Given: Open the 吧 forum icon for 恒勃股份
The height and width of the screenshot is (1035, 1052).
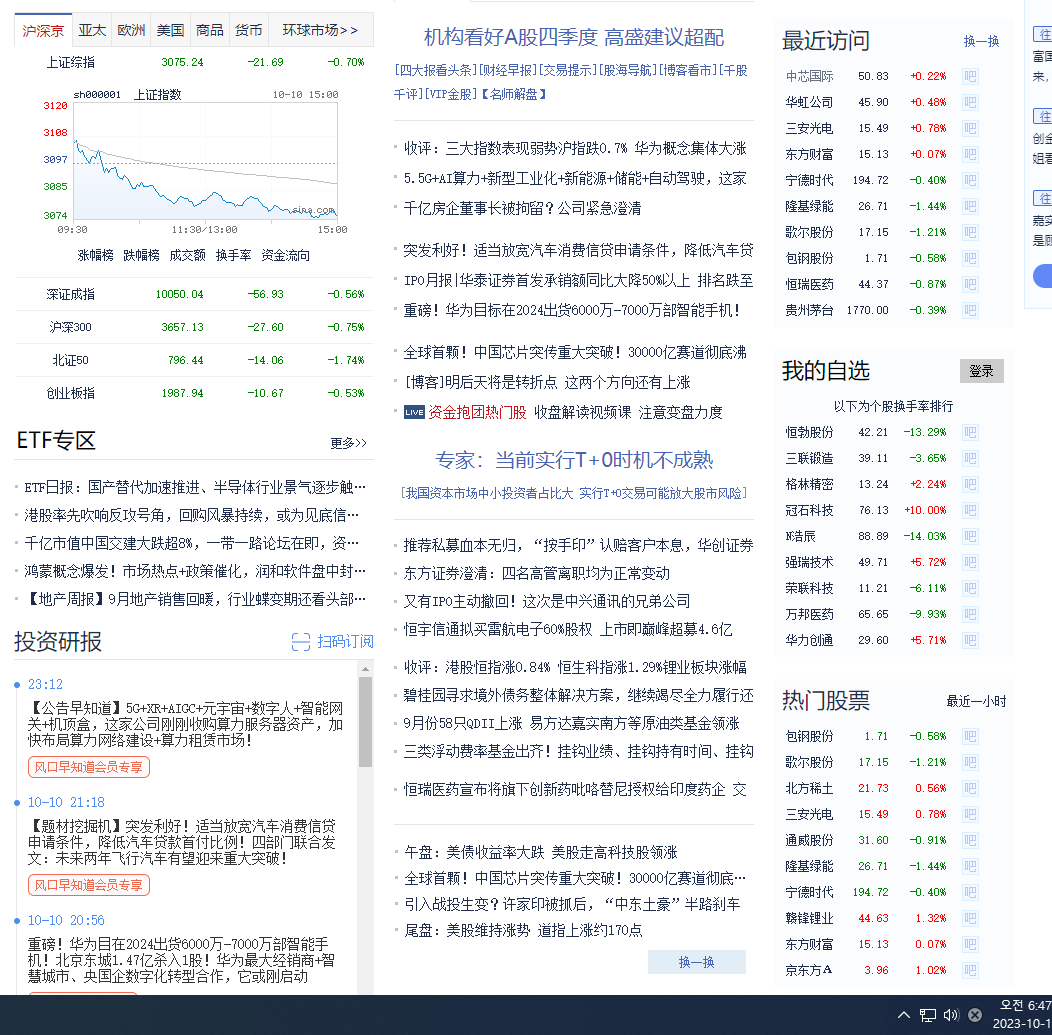Looking at the screenshot, I should (969, 433).
